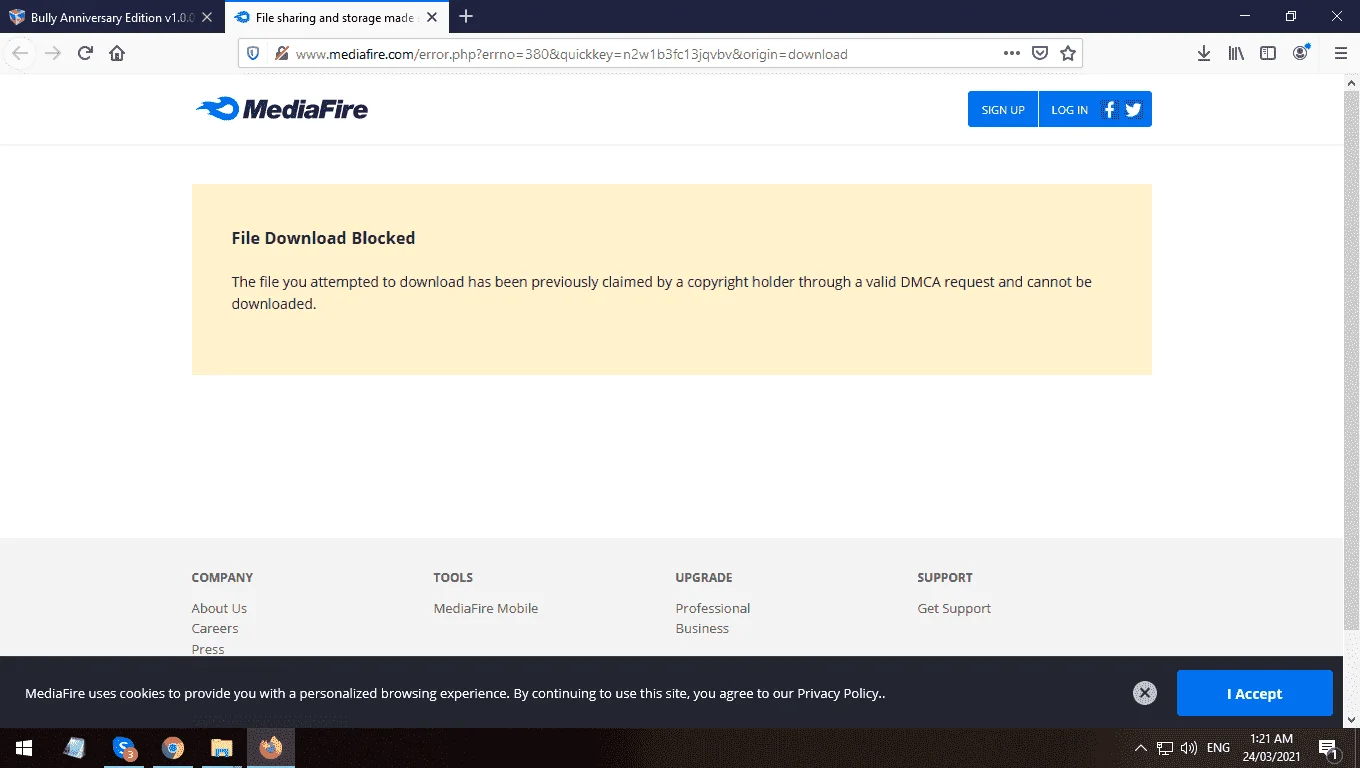Click the page scrollbar up arrow
This screenshot has width=1360, height=768.
[1351, 83]
